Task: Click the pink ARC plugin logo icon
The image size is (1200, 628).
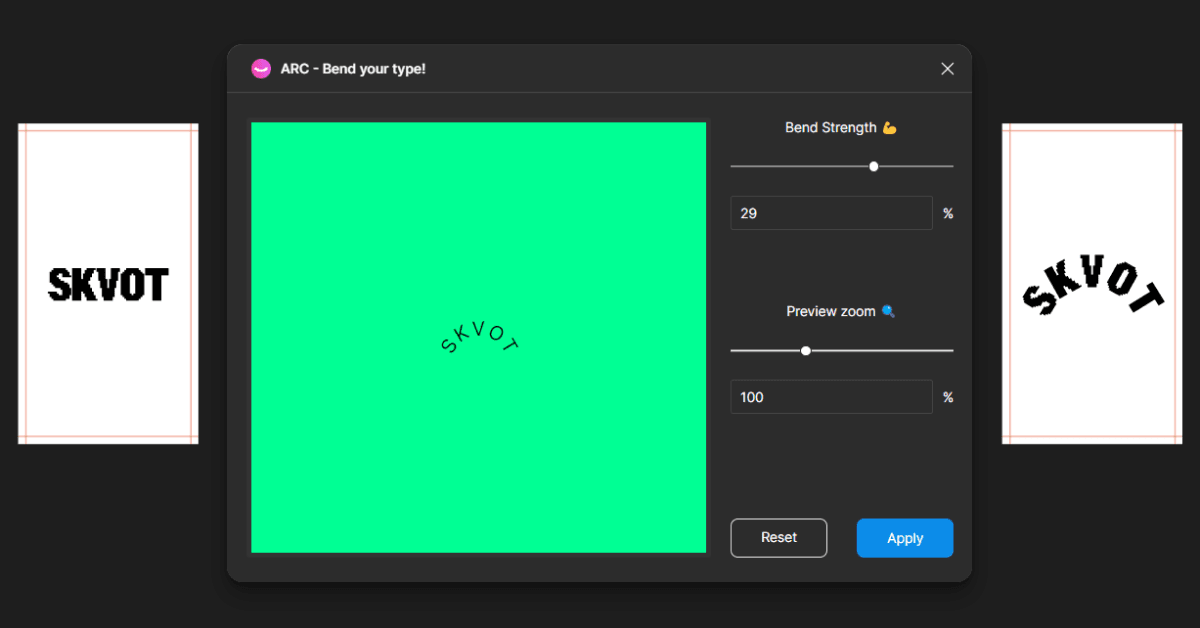Action: pyautogui.click(x=261, y=69)
